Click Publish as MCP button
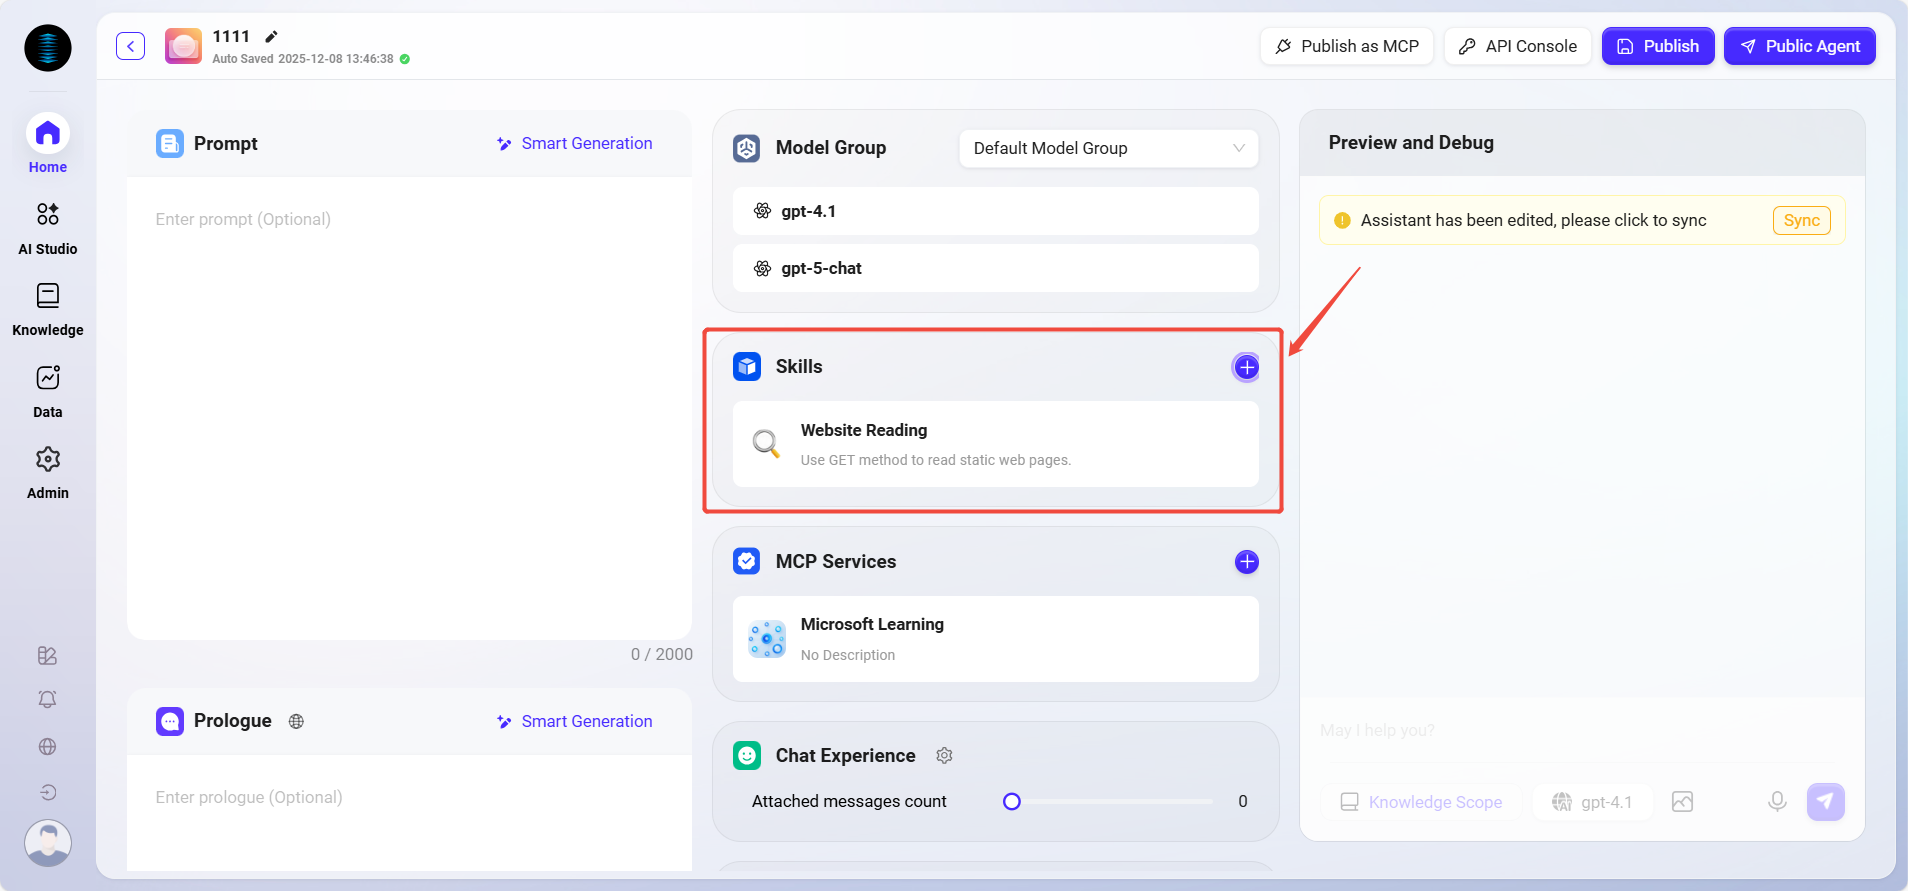 [1347, 46]
